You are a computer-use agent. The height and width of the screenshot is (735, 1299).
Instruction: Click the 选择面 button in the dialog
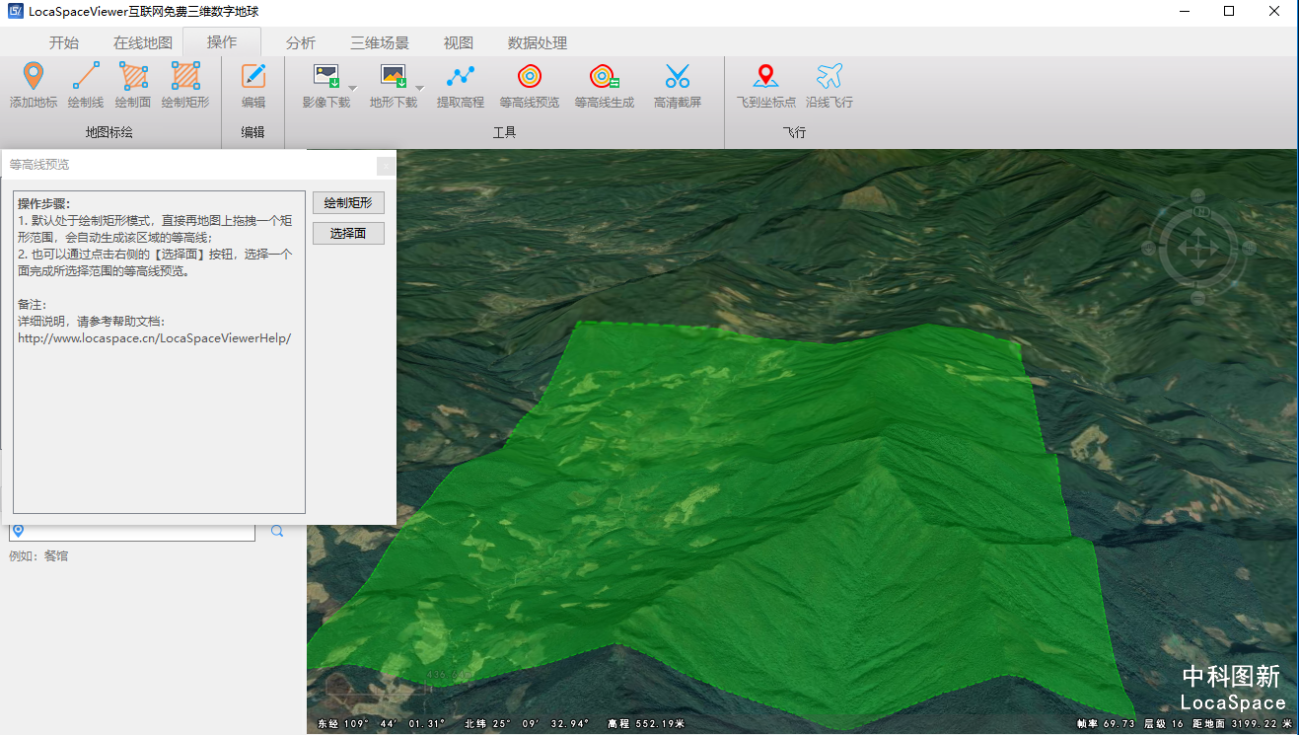348,233
